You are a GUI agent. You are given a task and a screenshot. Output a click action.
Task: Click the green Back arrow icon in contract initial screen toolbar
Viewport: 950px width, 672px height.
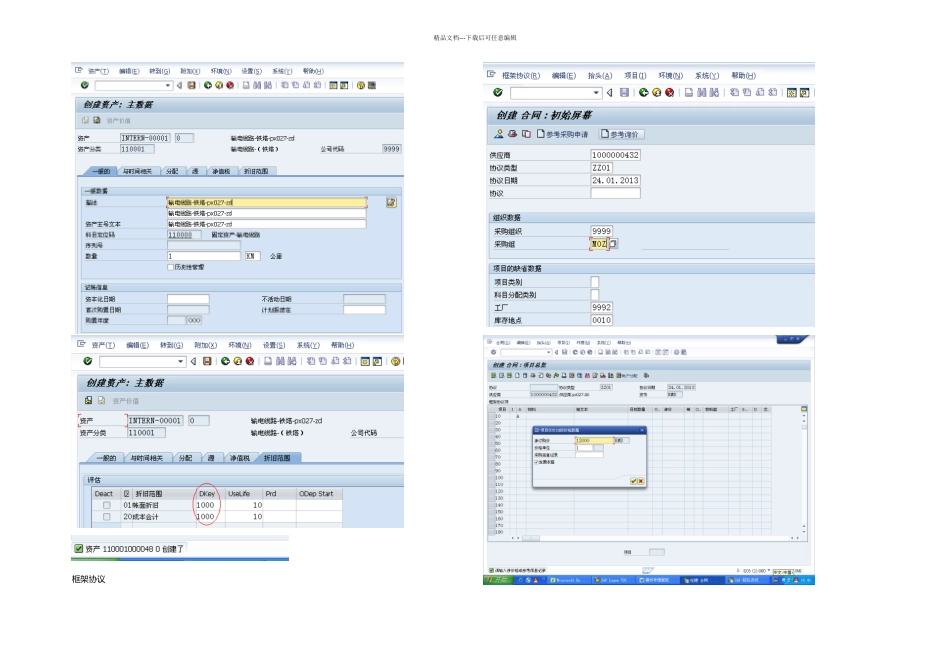643,92
